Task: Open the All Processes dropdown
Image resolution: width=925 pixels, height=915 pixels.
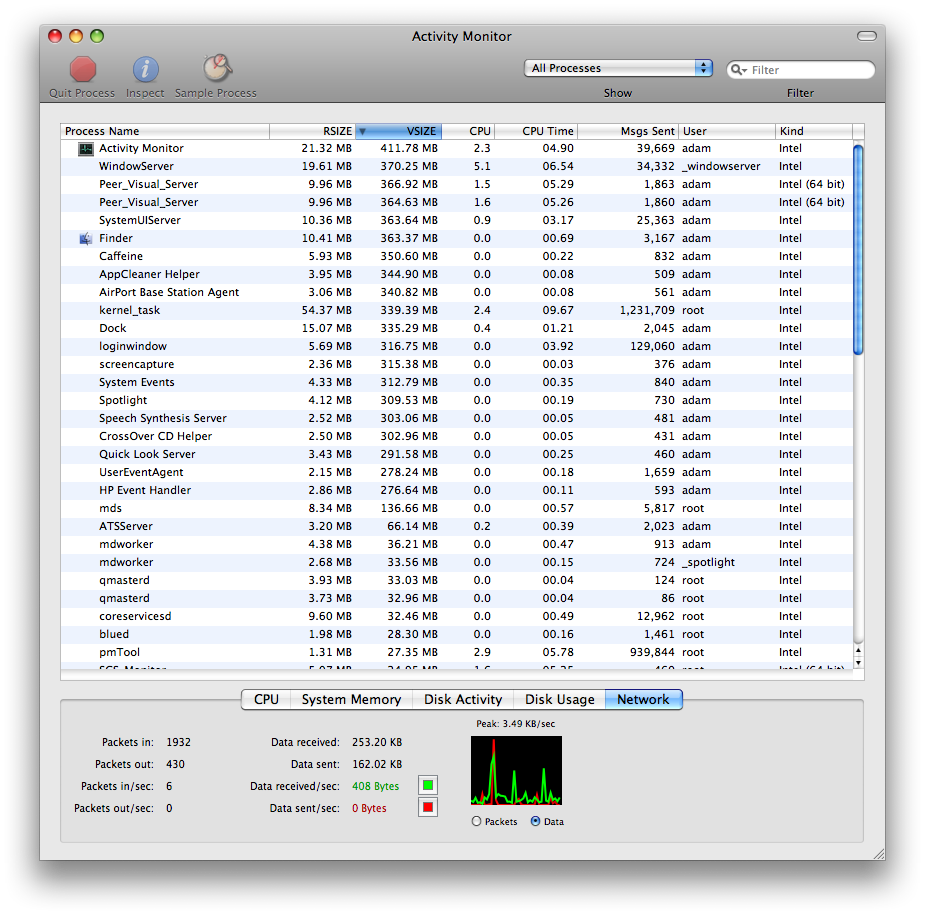Action: pyautogui.click(x=618, y=68)
